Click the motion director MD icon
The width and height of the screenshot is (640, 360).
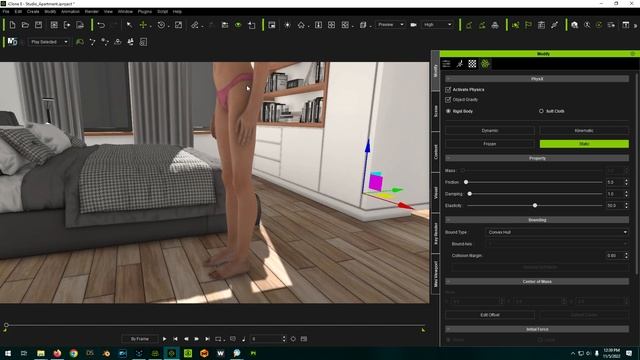coord(13,42)
